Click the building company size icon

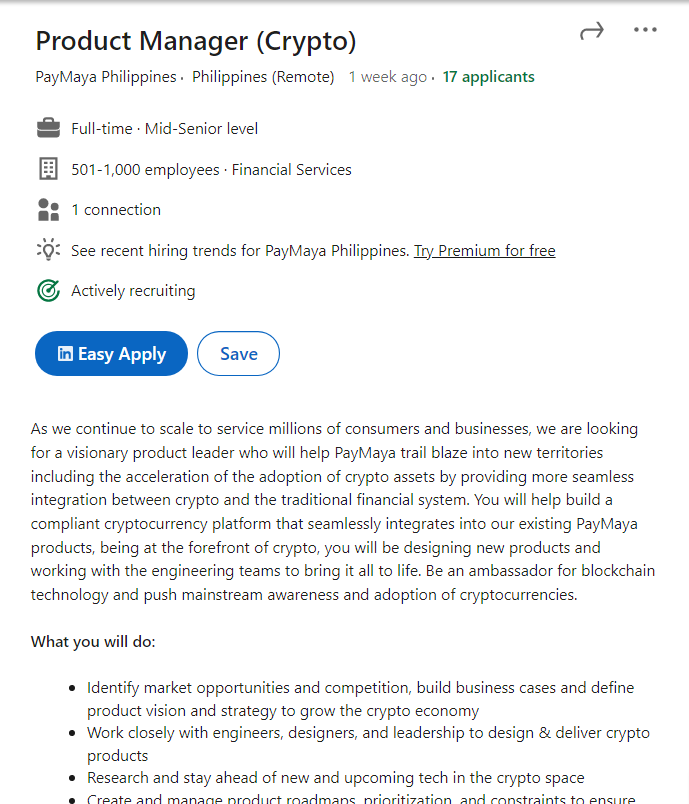[x=48, y=169]
